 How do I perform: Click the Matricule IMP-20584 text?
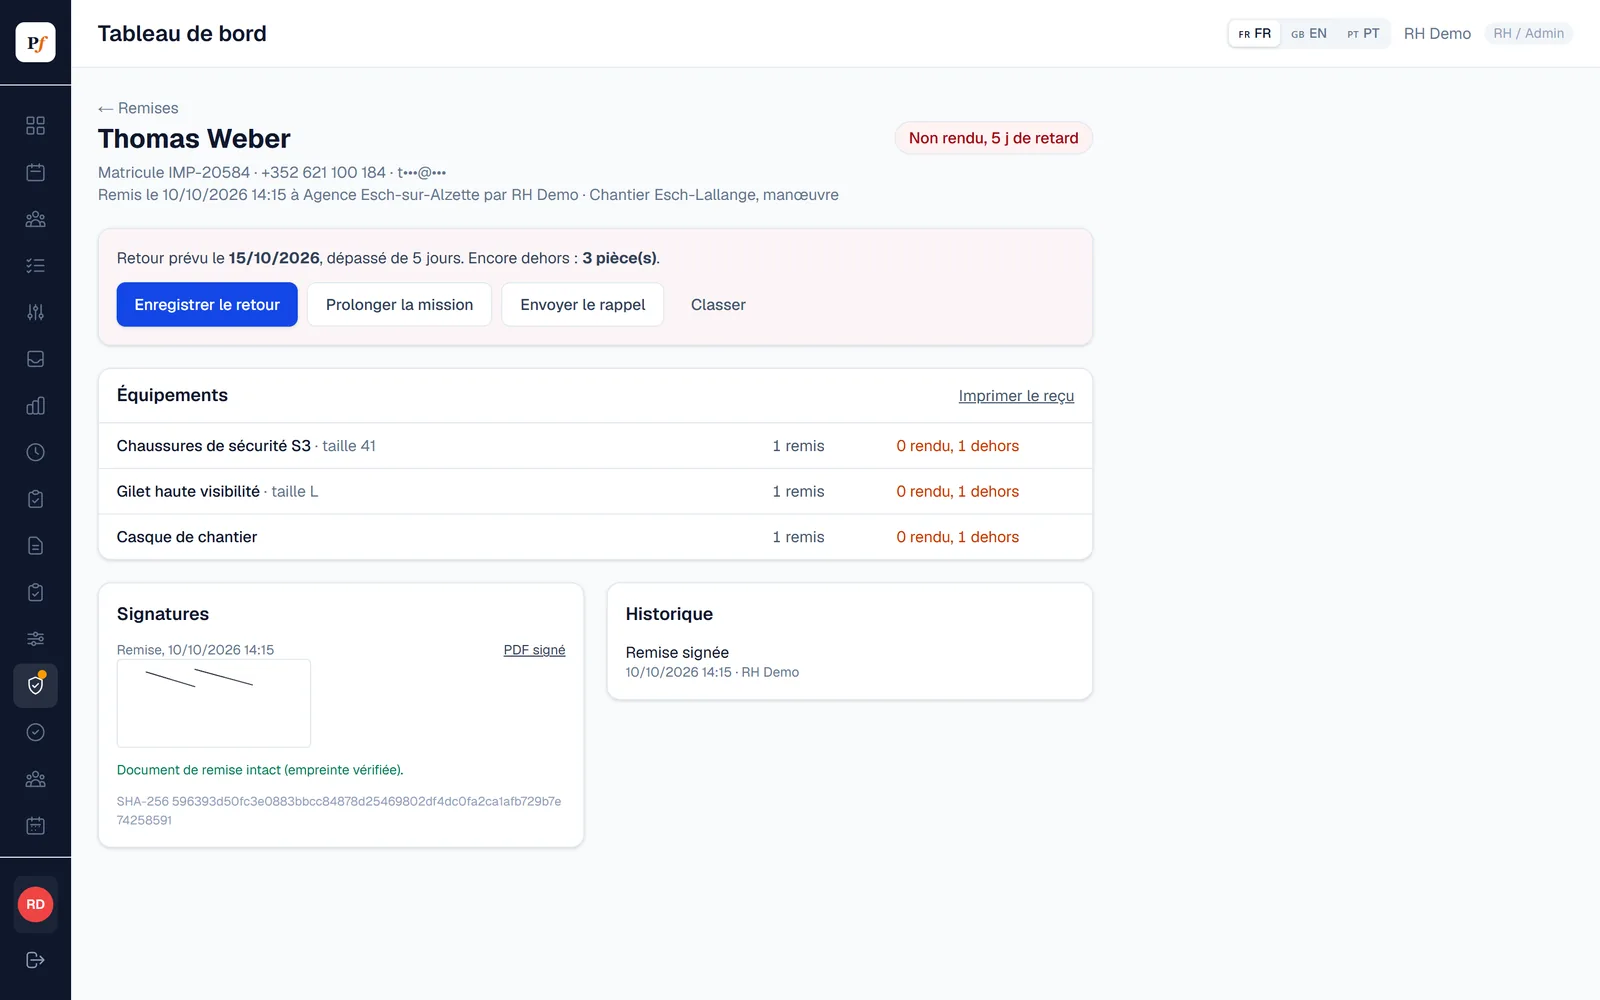click(x=174, y=173)
